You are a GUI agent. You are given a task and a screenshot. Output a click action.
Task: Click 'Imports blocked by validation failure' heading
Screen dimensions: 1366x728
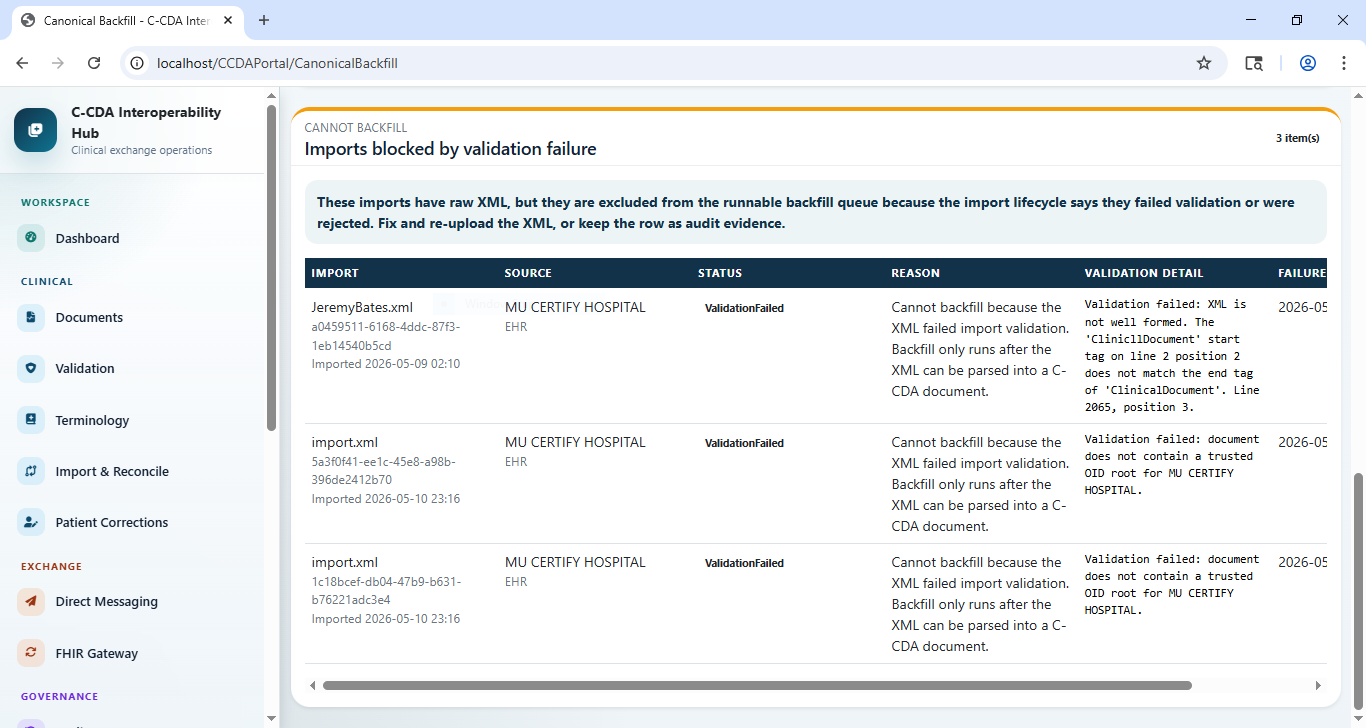pyautogui.click(x=450, y=149)
